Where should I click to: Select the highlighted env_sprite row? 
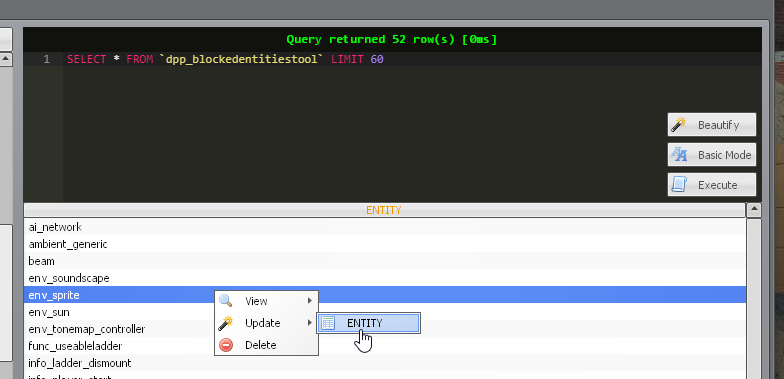click(385, 295)
